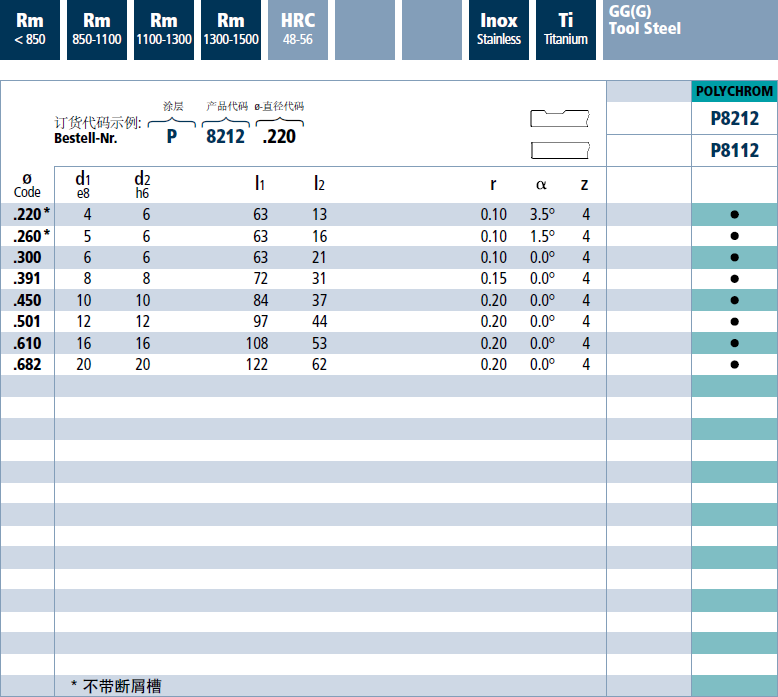Click the ø Code column header

coord(27,186)
